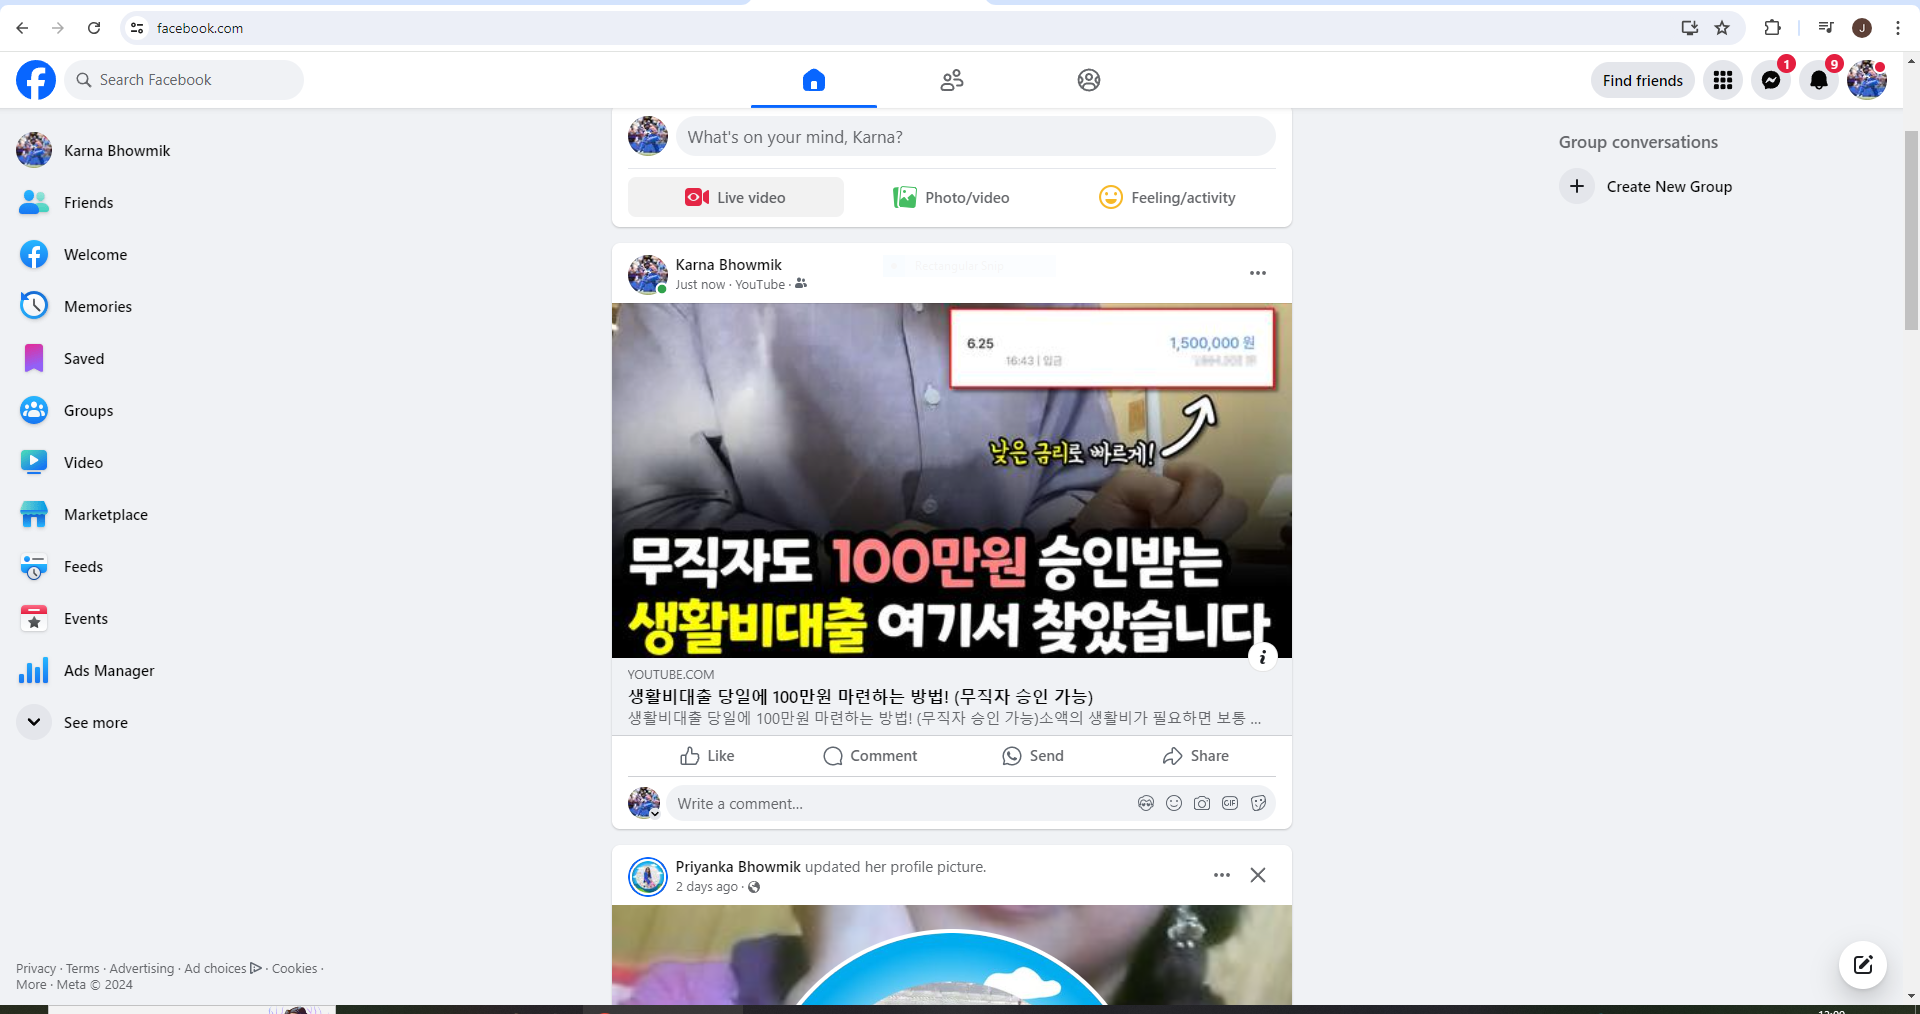Open the account profile menu

(x=1867, y=80)
